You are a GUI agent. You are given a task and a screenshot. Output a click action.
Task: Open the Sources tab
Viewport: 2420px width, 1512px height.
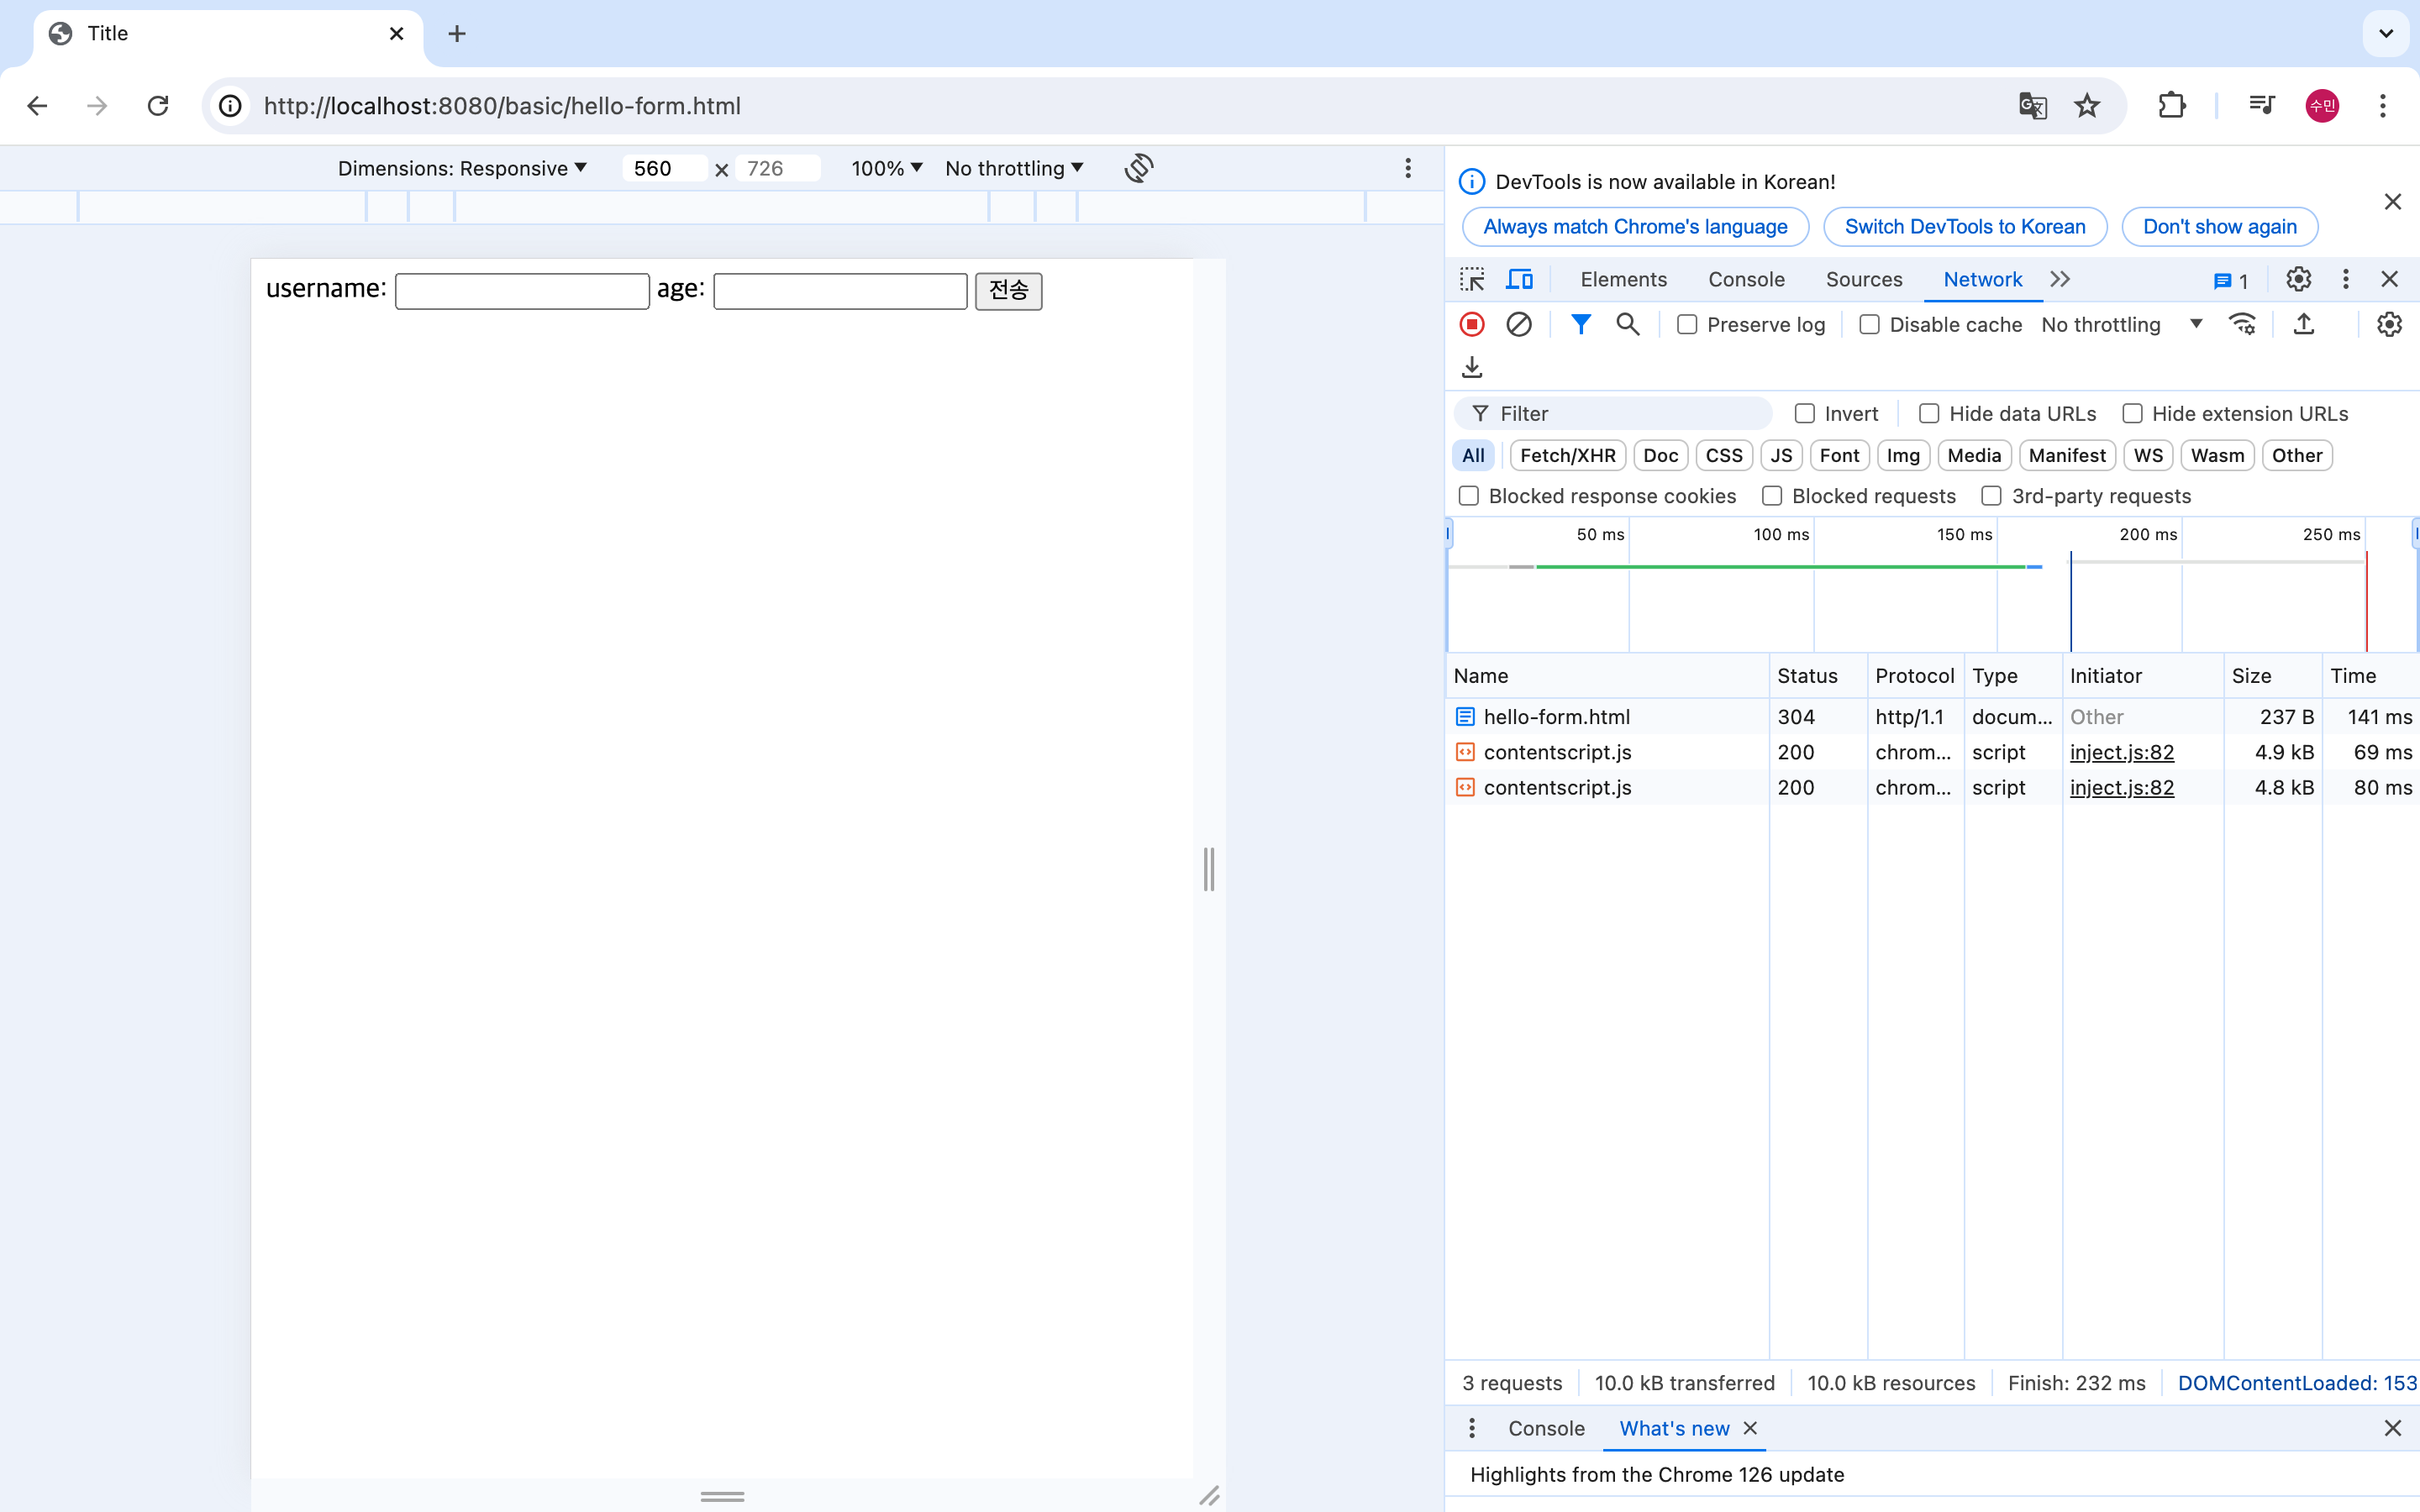point(1863,279)
